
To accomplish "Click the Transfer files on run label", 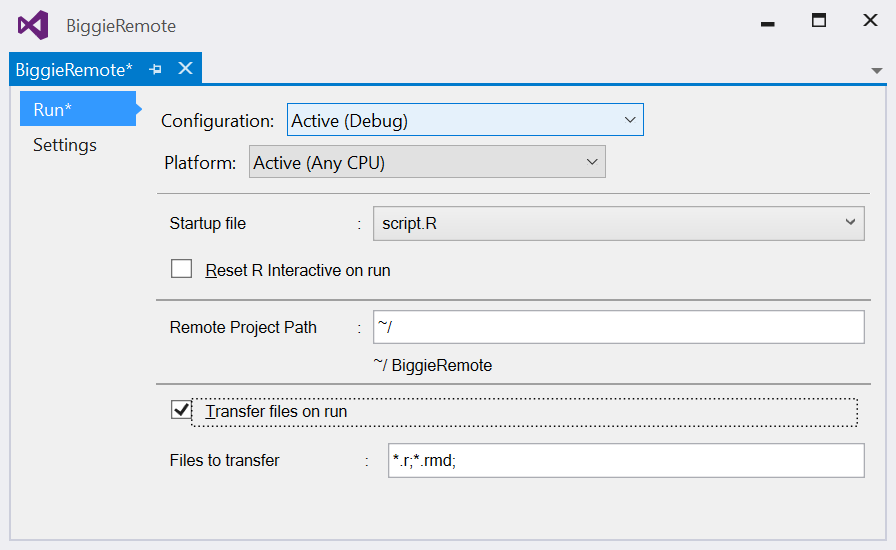I will (x=276, y=412).
